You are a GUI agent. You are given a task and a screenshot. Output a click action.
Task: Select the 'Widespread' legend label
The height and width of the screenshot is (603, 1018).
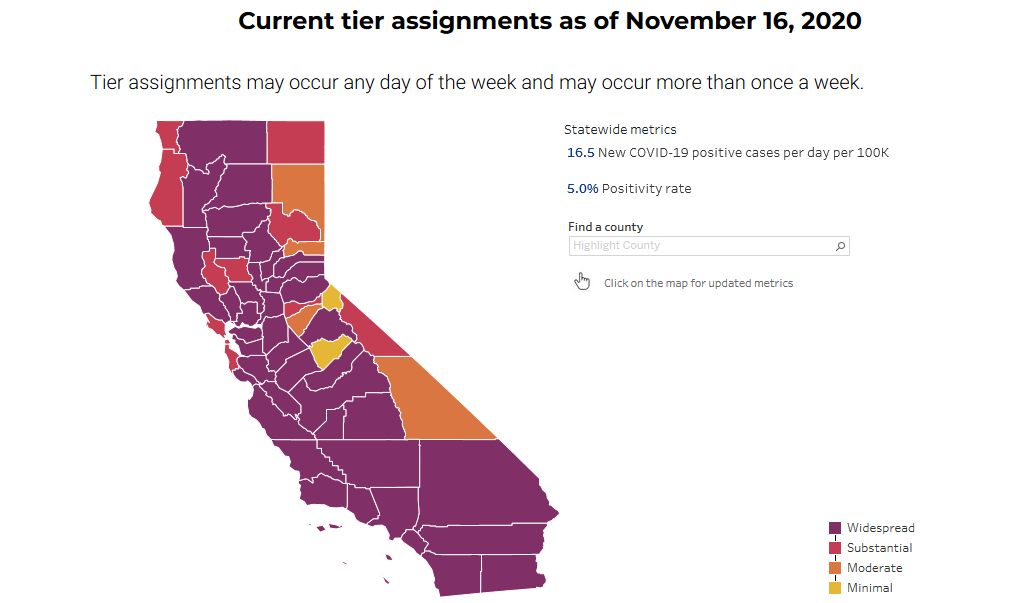880,528
